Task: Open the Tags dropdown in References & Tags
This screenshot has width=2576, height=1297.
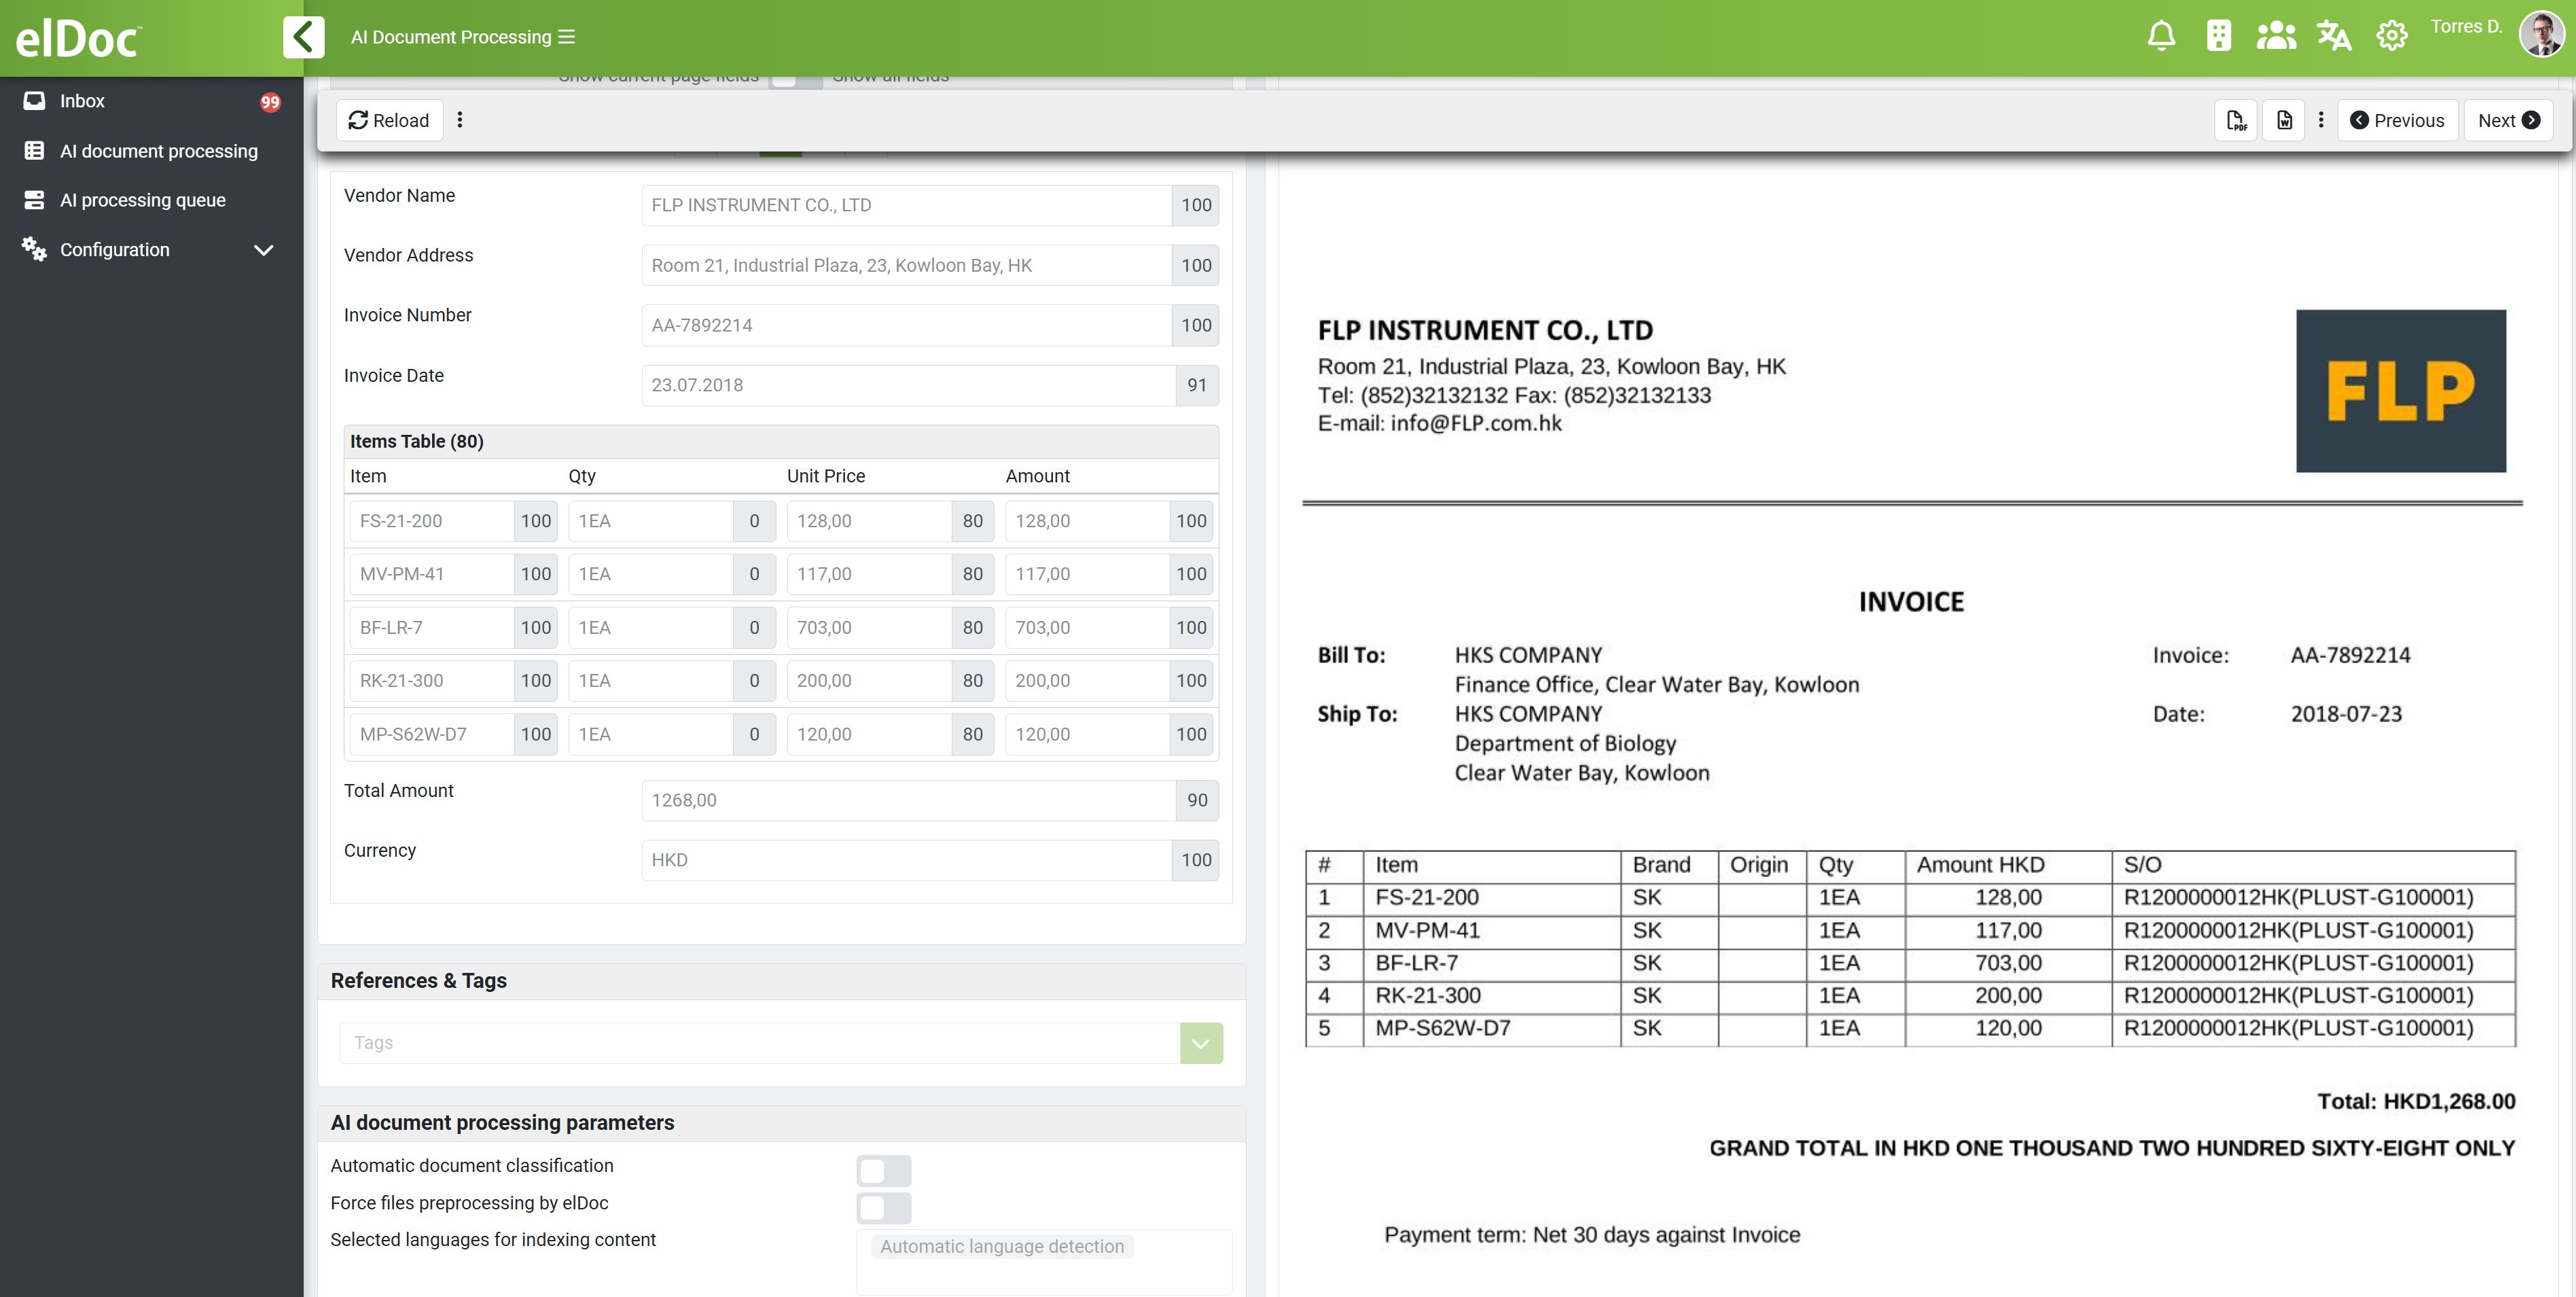Action: (x=1200, y=1042)
